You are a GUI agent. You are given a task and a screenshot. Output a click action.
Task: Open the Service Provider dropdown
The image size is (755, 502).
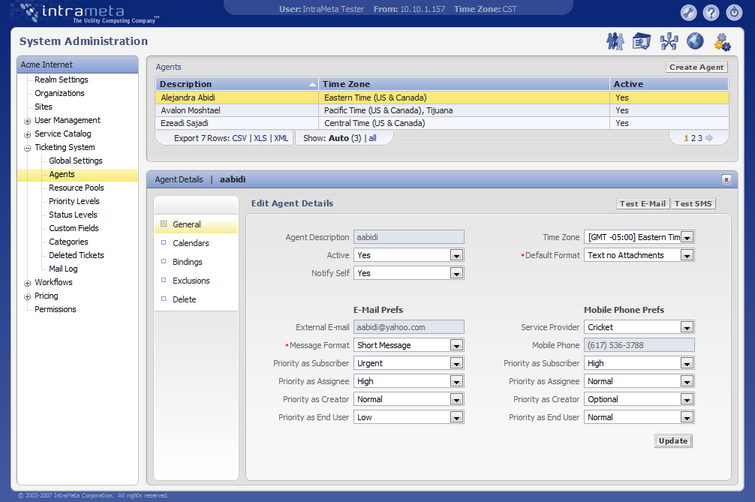[687, 327]
